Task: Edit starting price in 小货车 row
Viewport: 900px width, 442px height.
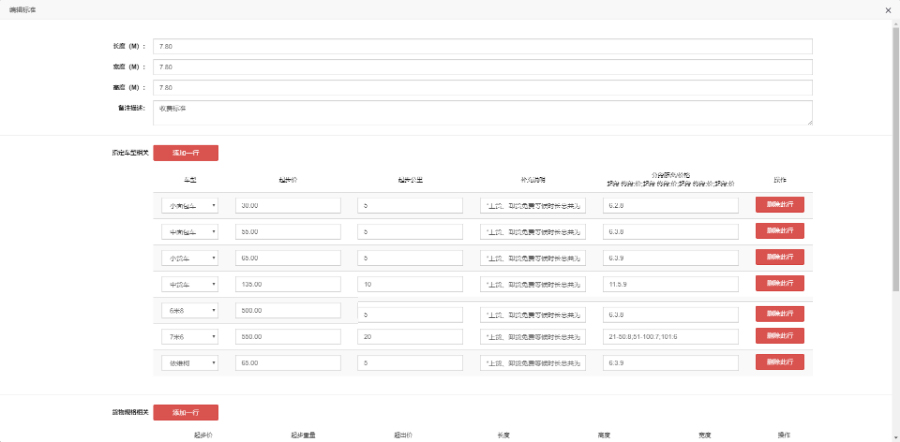Action: pos(288,258)
